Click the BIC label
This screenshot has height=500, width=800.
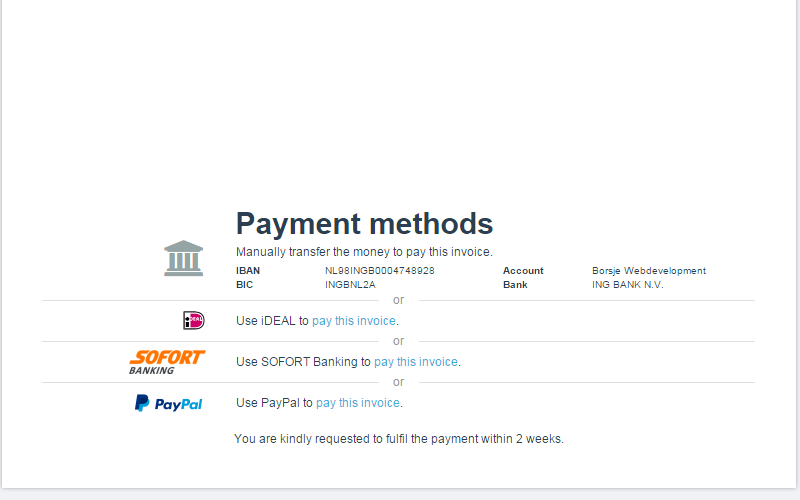244,285
